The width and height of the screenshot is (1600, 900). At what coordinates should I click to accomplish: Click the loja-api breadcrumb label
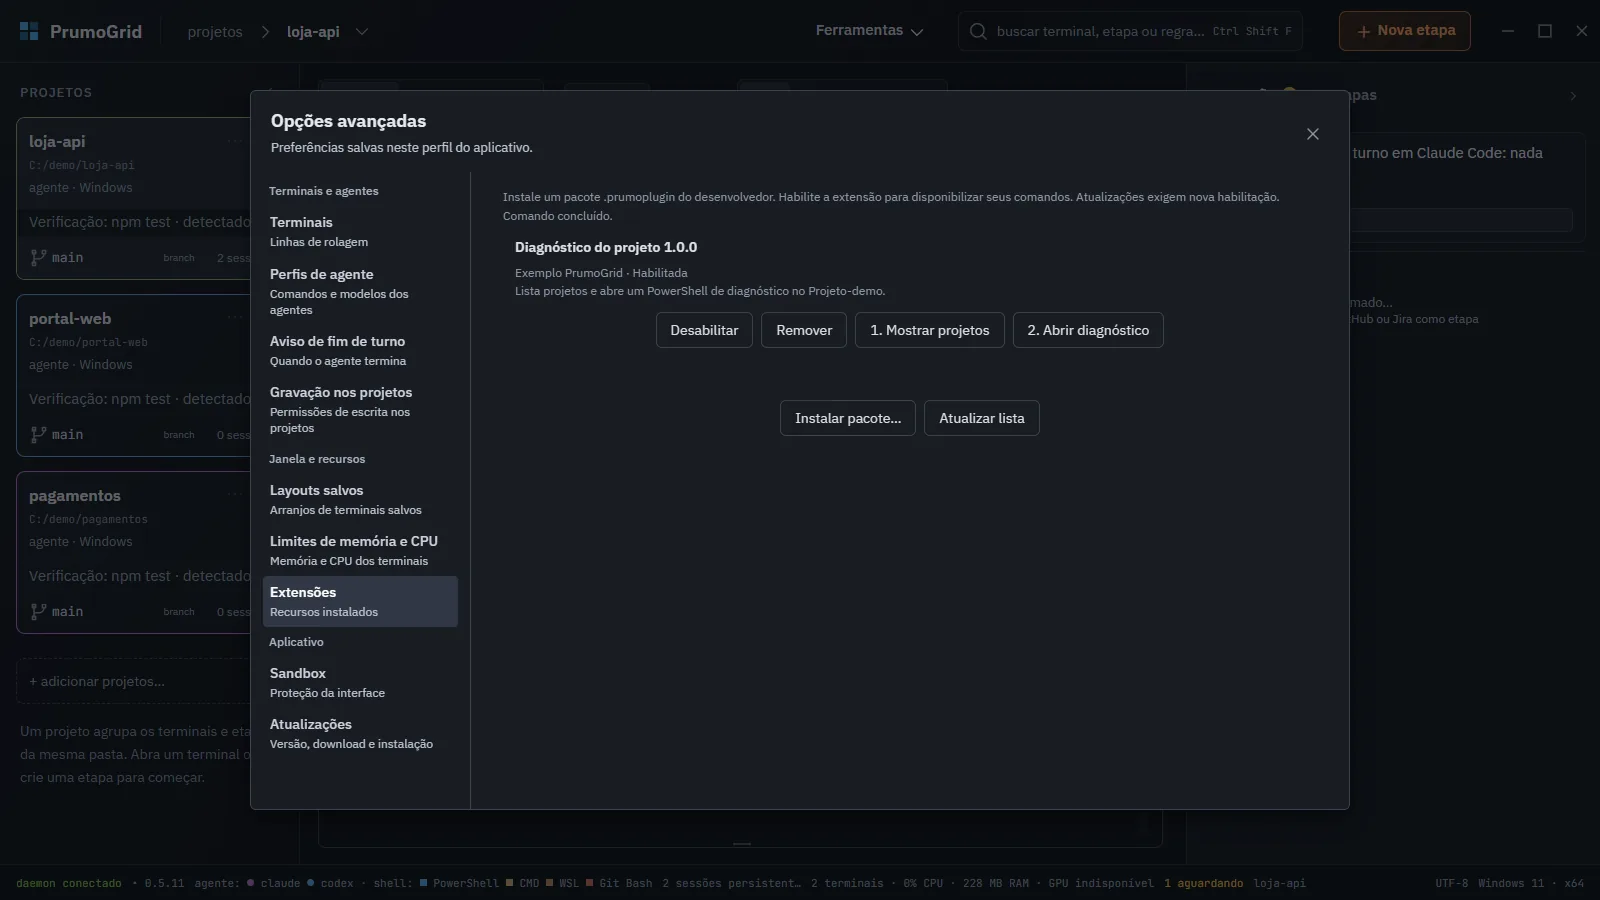pos(313,32)
